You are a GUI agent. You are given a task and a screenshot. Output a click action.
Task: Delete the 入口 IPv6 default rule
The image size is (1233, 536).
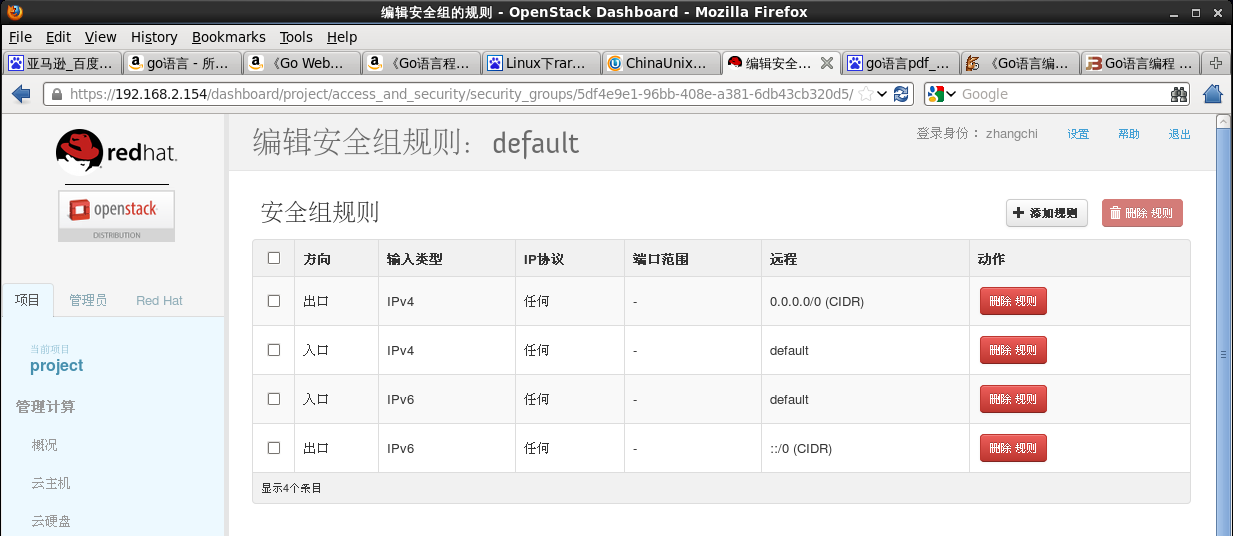click(1013, 399)
